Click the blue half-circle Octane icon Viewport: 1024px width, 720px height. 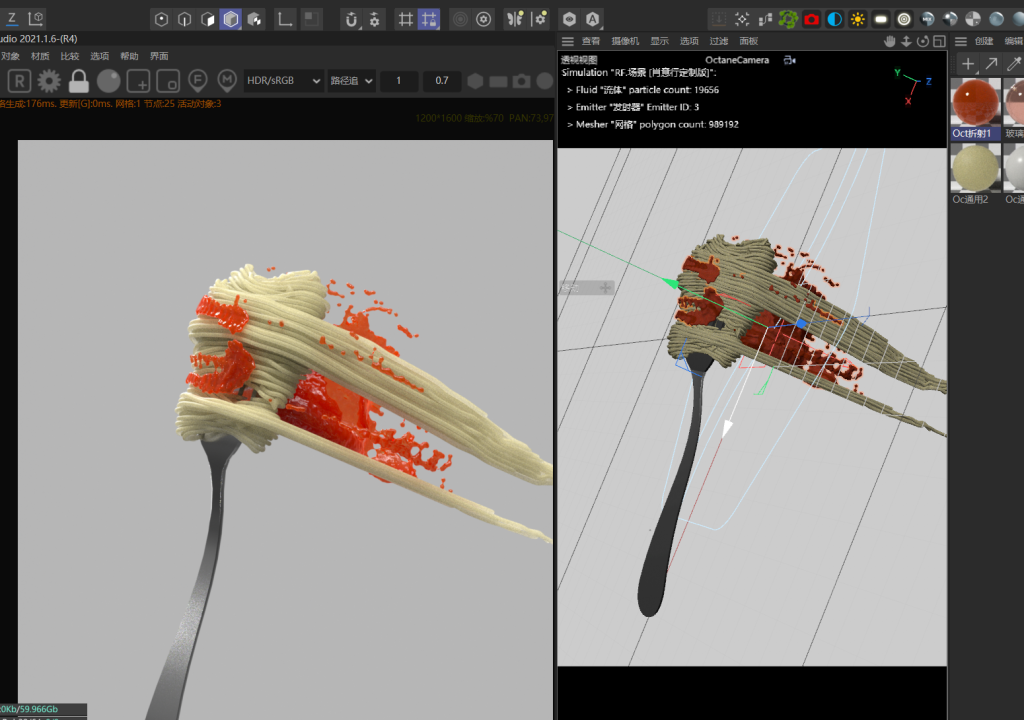835,20
